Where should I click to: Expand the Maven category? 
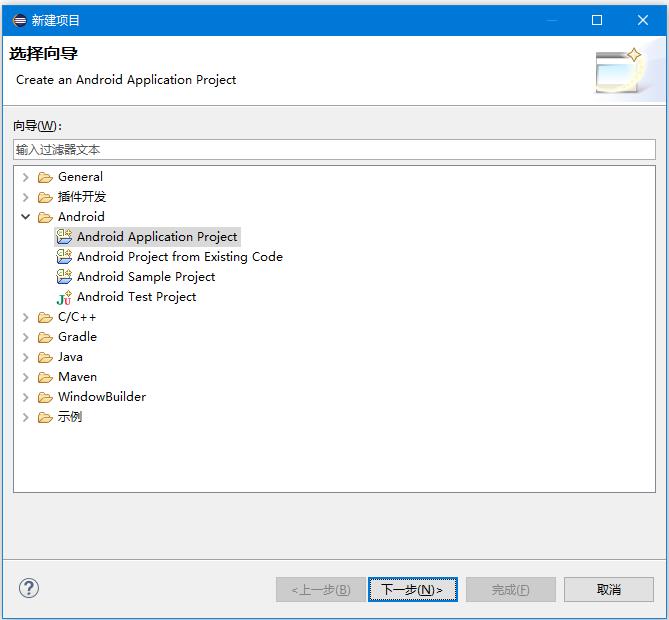(x=26, y=377)
